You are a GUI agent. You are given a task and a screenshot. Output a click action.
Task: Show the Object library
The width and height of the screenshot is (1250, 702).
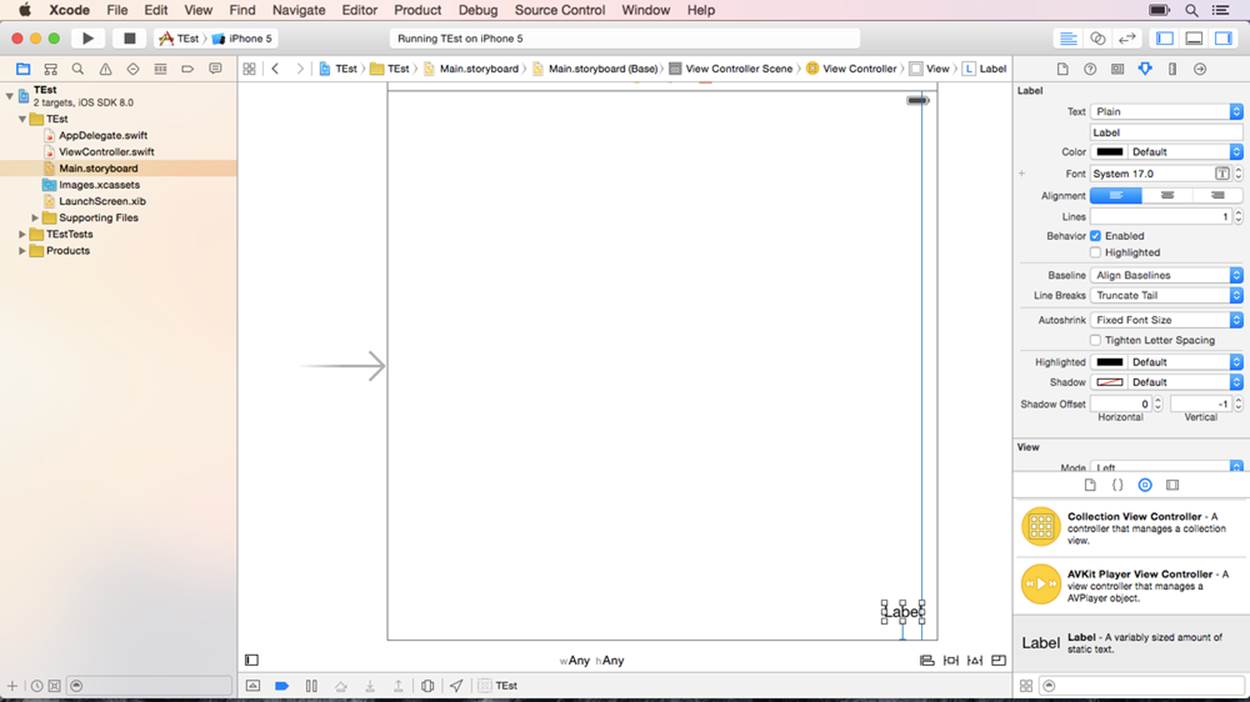1145,485
